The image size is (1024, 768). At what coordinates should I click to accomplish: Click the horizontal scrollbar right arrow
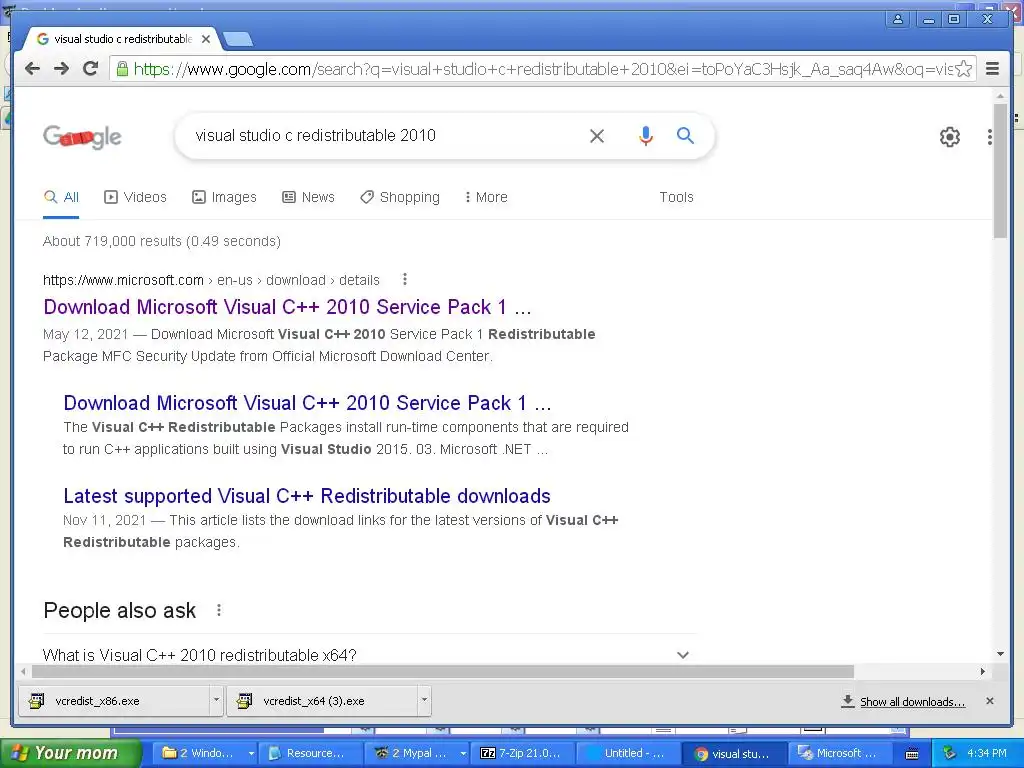pyautogui.click(x=983, y=671)
